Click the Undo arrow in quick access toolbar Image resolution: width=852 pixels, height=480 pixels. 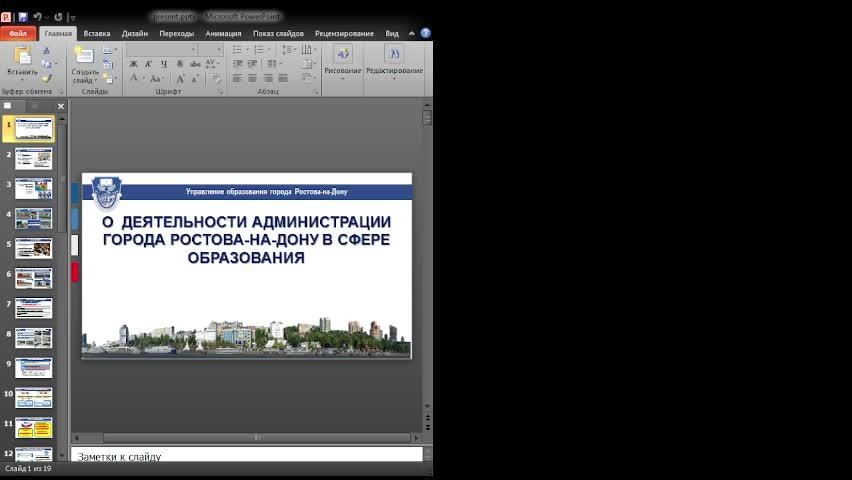pyautogui.click(x=37, y=17)
